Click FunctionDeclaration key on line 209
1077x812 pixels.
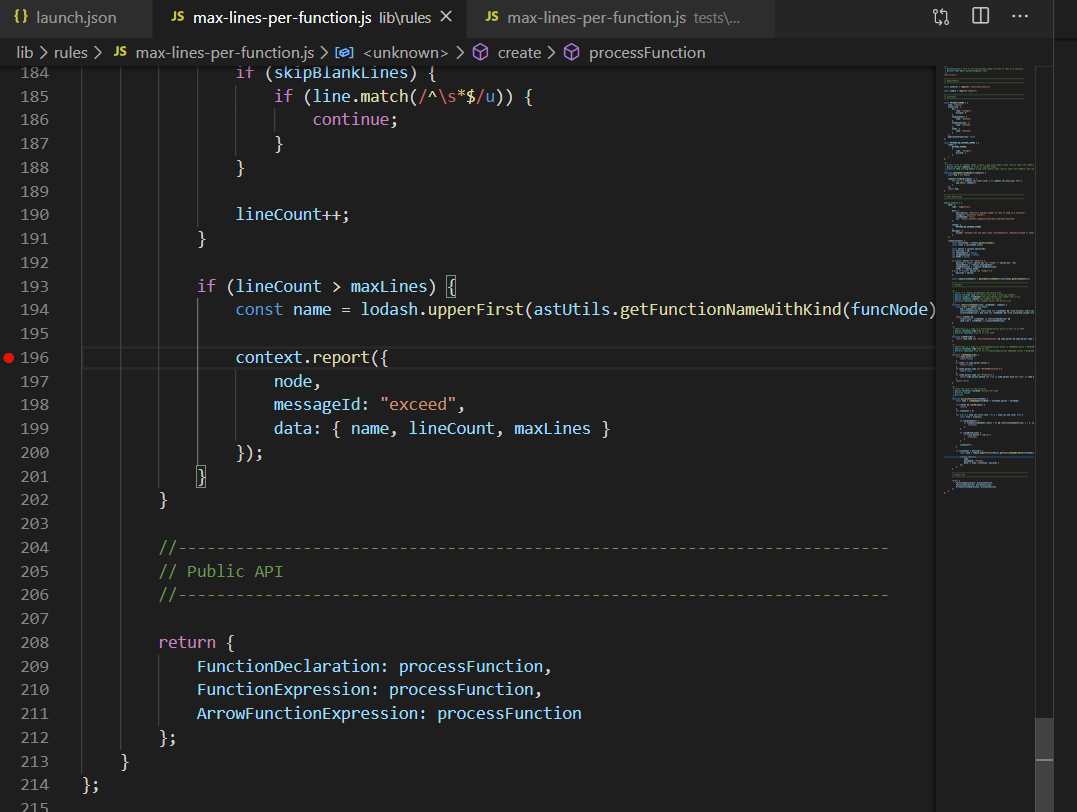click(288, 667)
